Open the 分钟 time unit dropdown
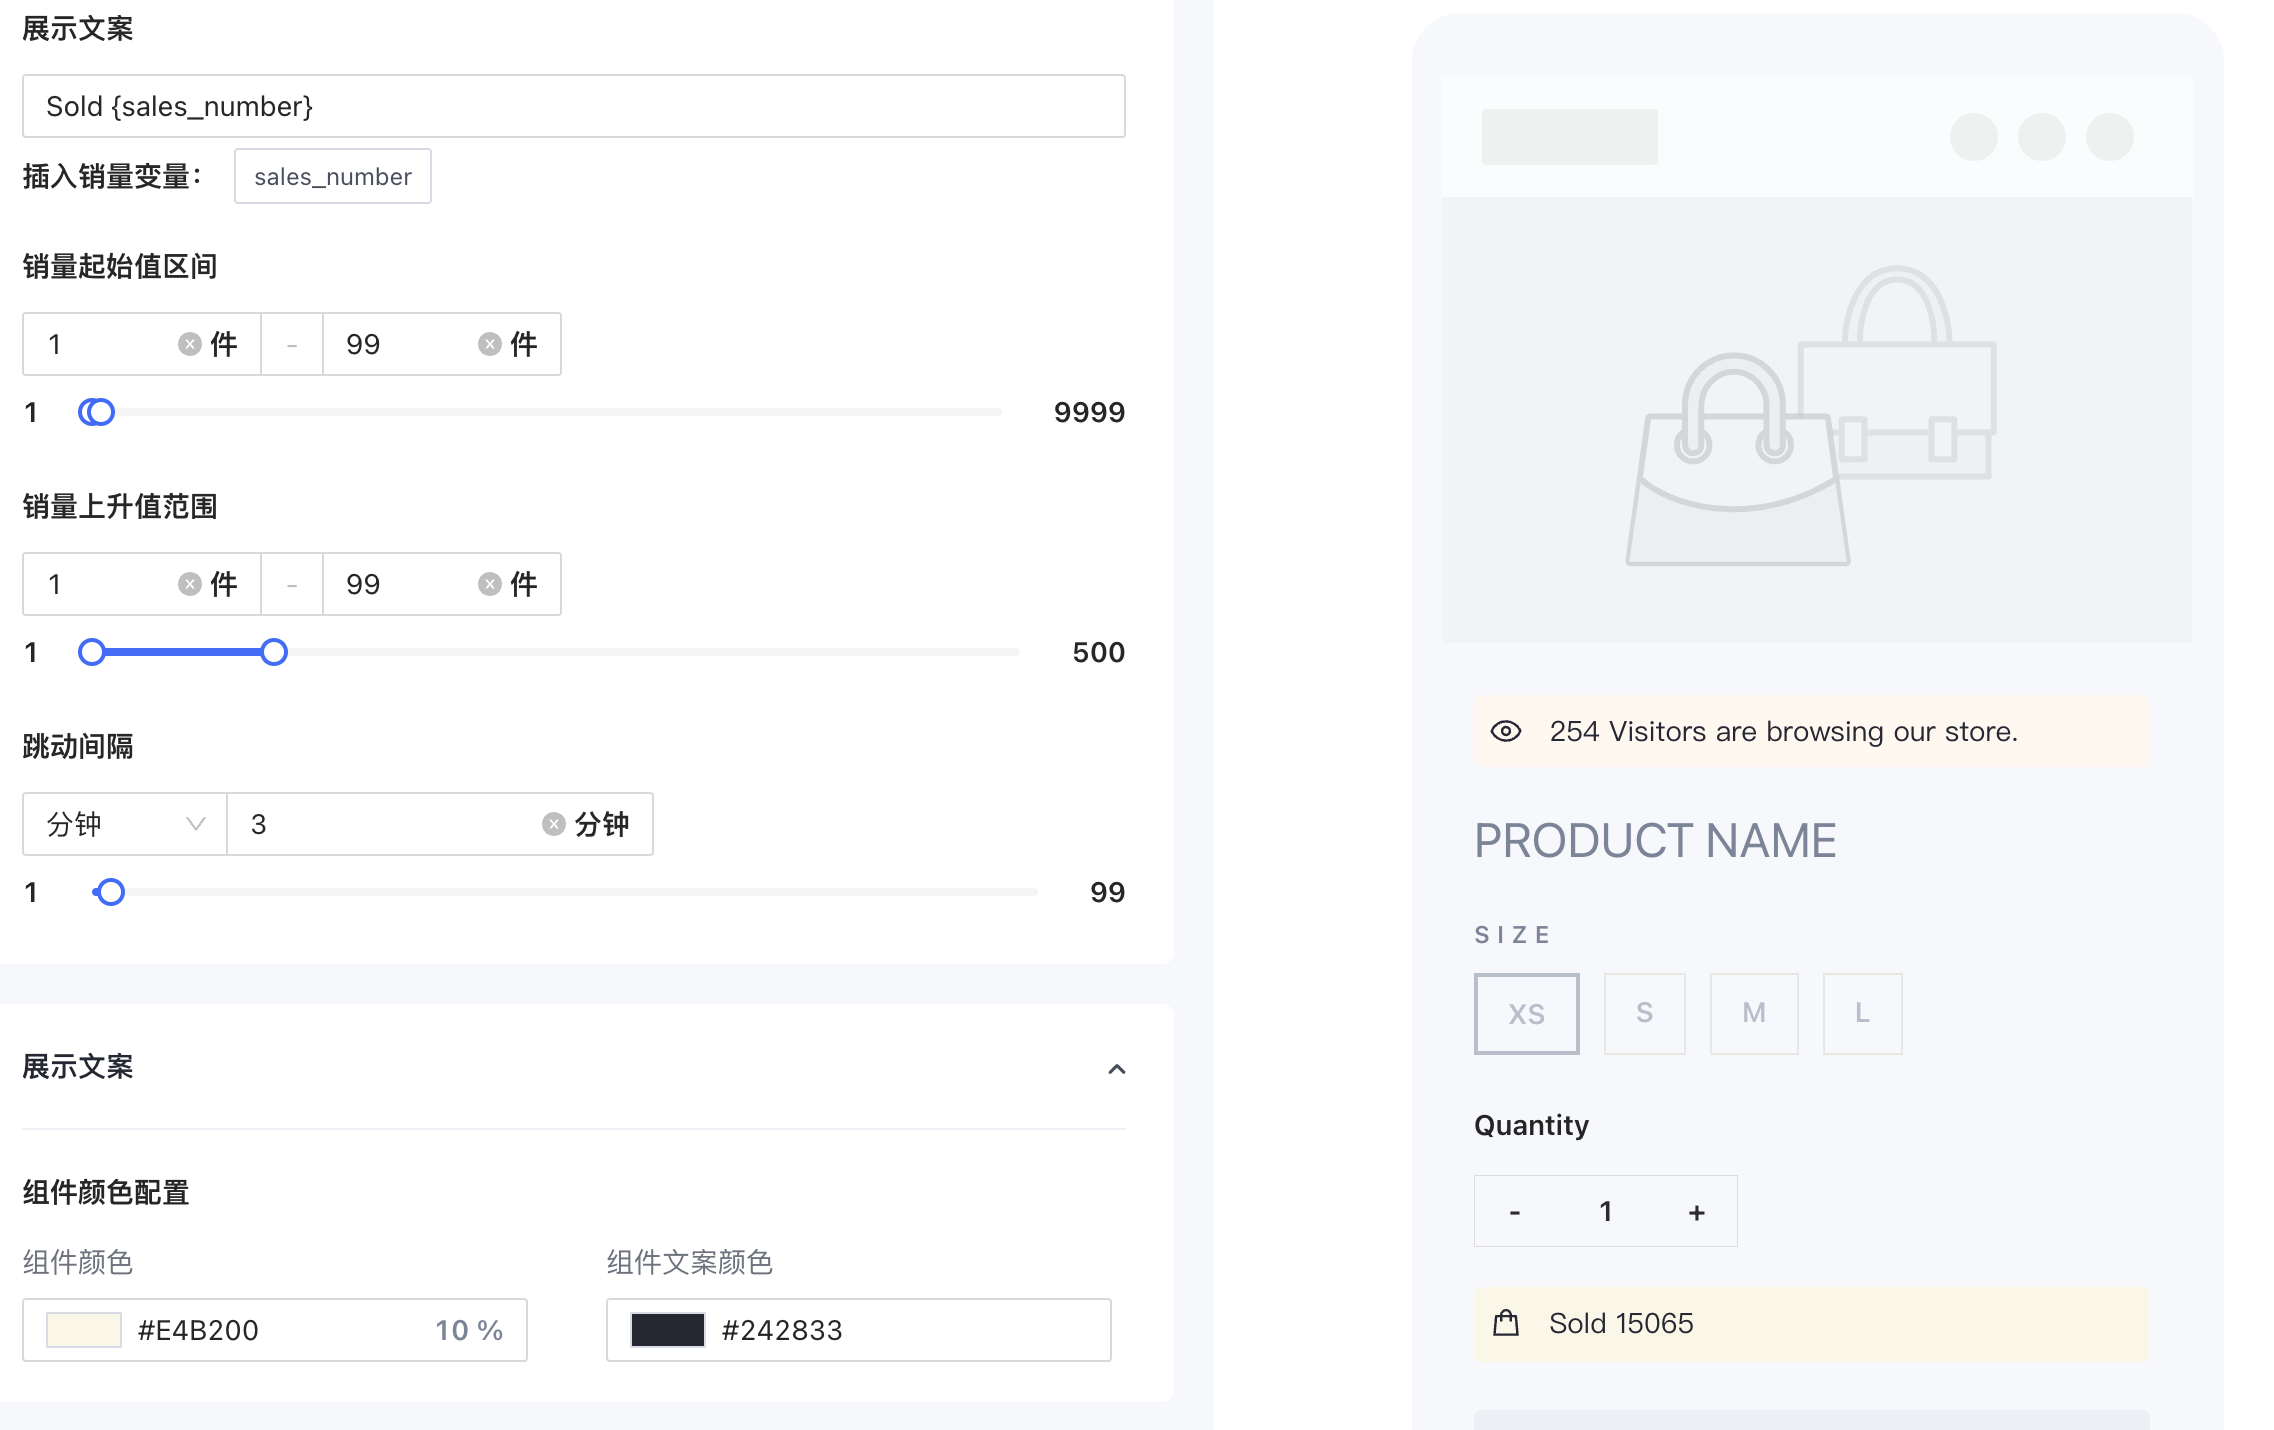Image resolution: width=2274 pixels, height=1430 pixels. click(x=125, y=824)
